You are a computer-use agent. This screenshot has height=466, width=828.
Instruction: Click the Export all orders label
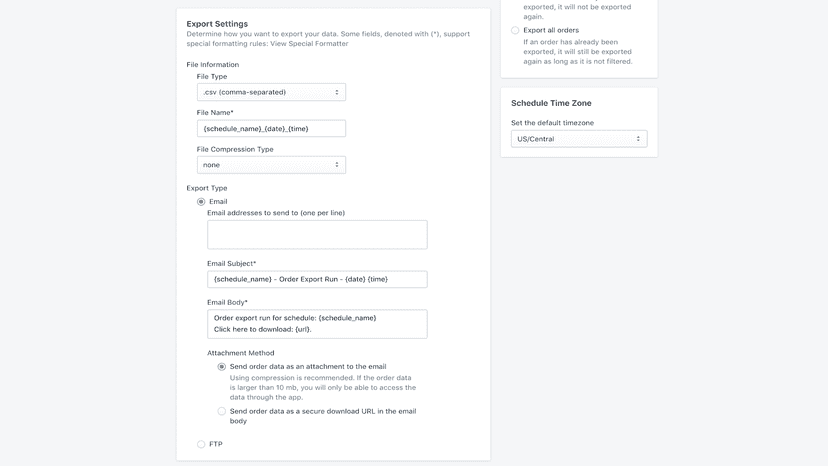coord(551,30)
